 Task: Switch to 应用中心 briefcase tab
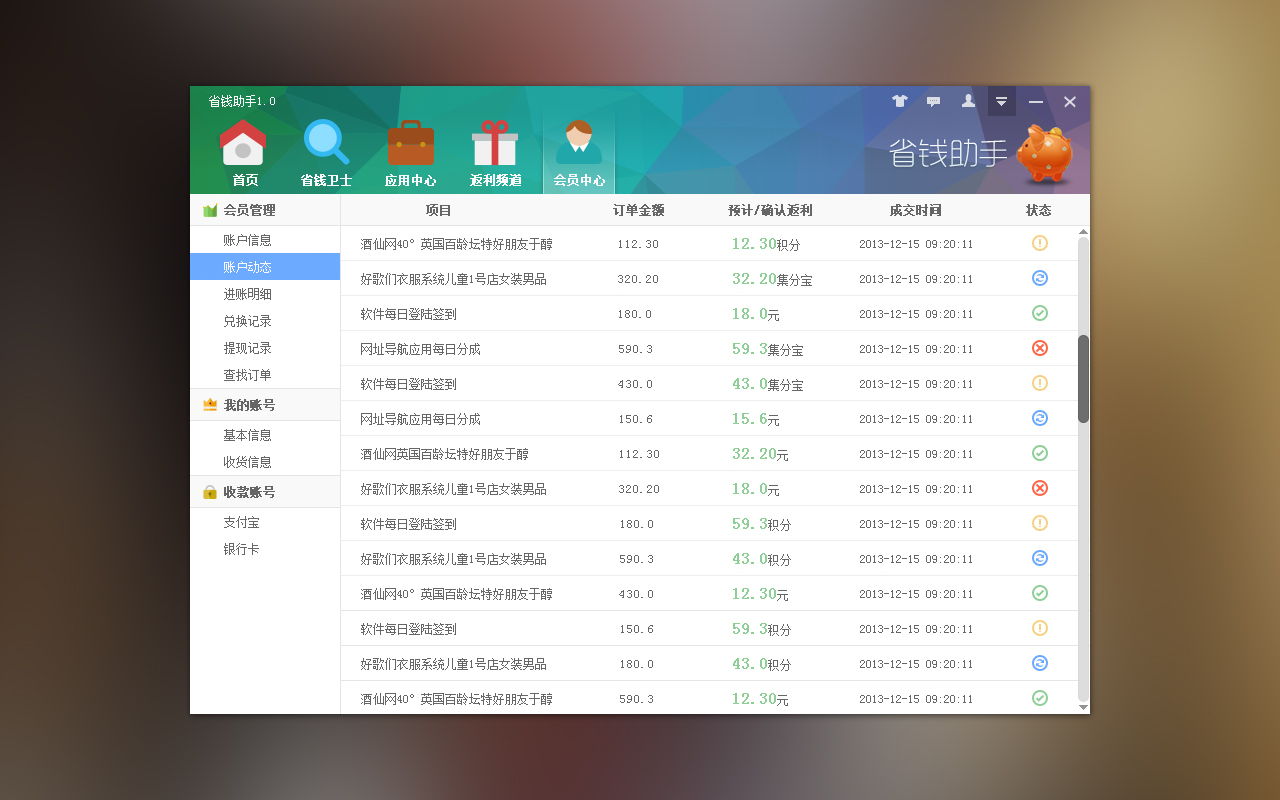(410, 153)
